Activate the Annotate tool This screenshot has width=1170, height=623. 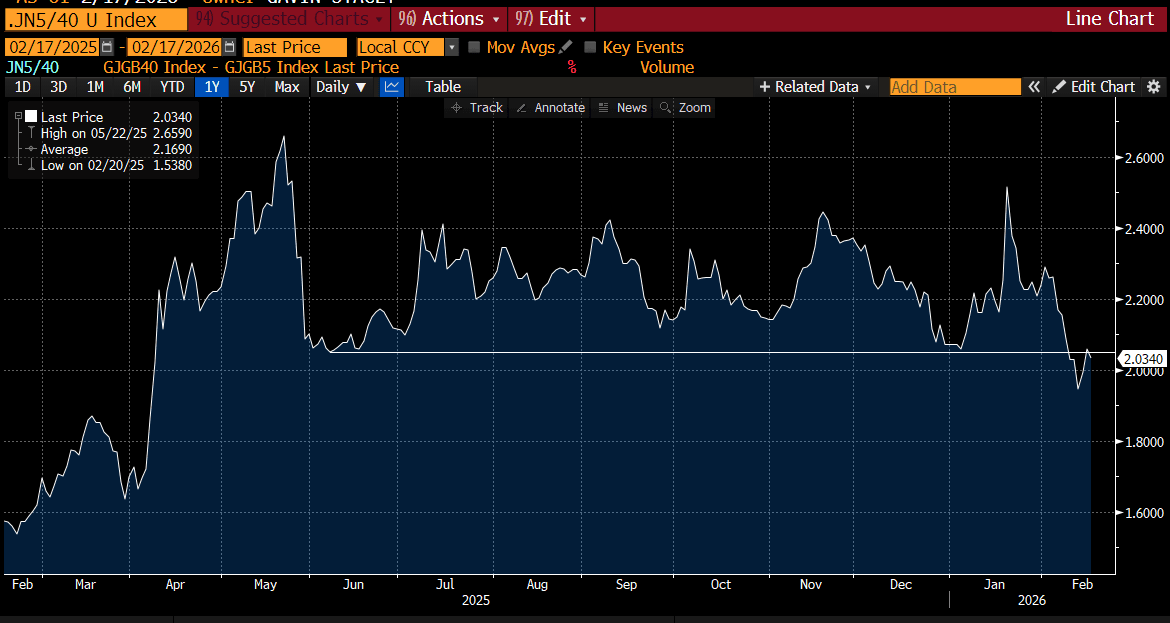coord(550,108)
